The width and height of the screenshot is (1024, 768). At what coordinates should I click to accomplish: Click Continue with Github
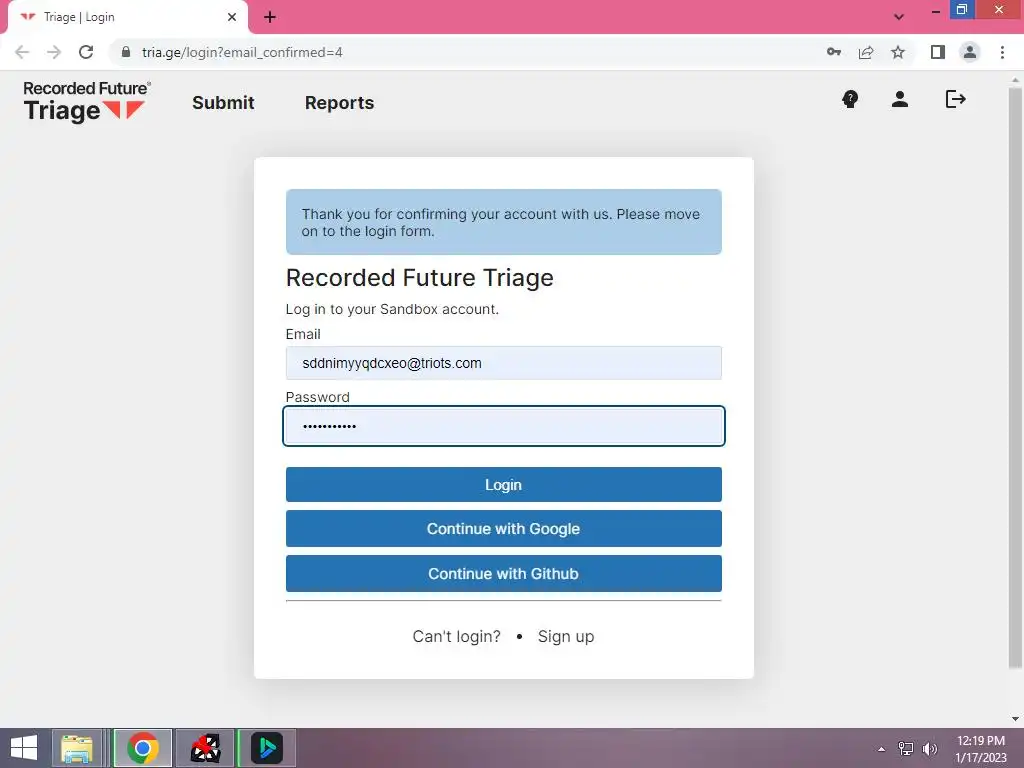(504, 573)
